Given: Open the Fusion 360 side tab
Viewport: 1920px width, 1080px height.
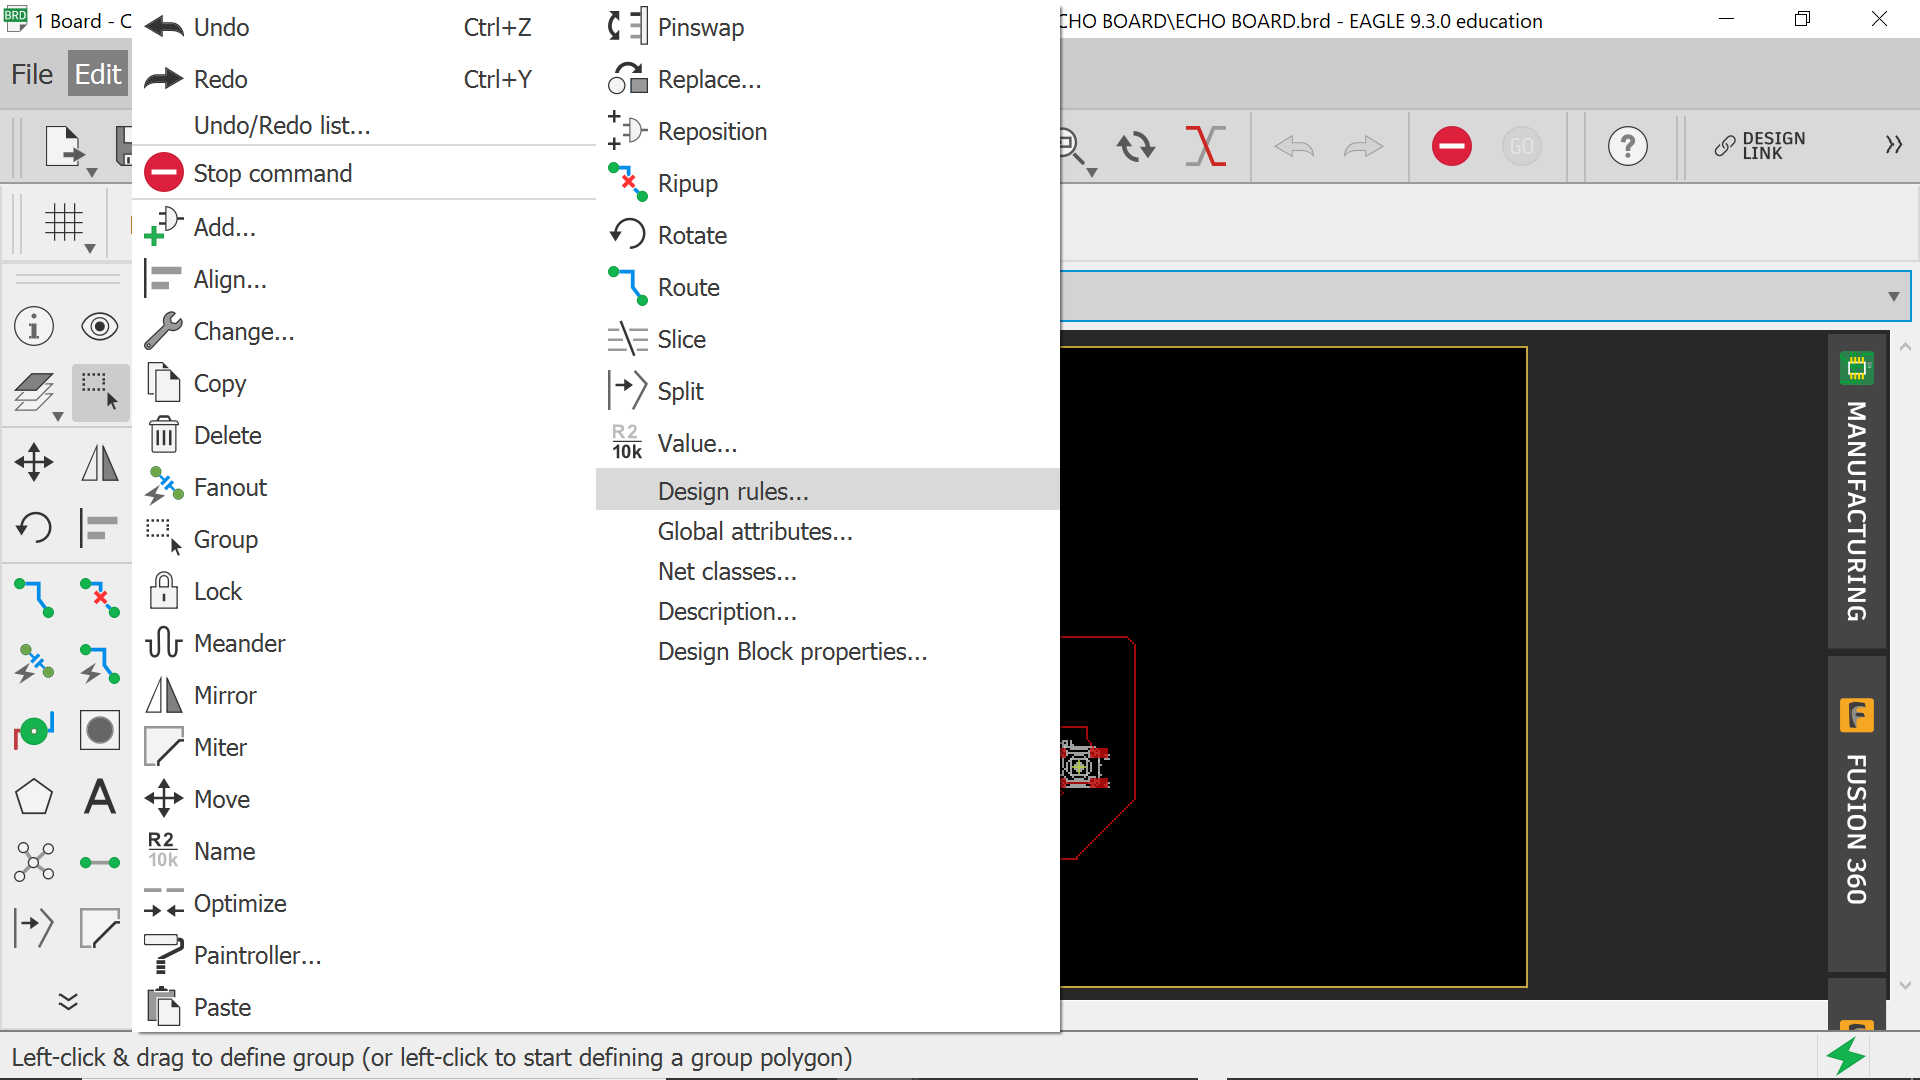Looking at the screenshot, I should (1856, 815).
